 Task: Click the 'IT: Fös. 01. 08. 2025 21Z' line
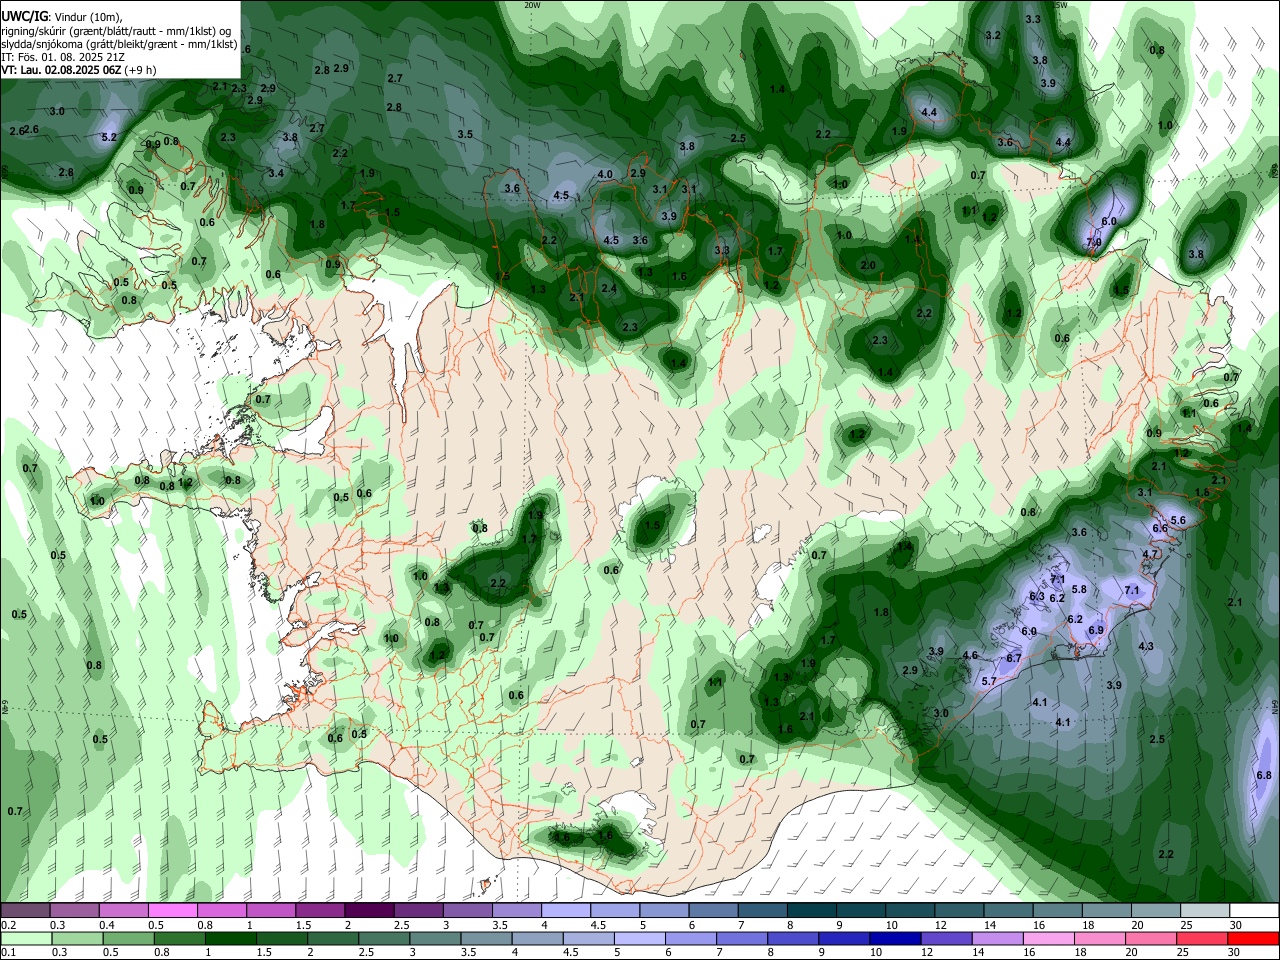click(63, 58)
